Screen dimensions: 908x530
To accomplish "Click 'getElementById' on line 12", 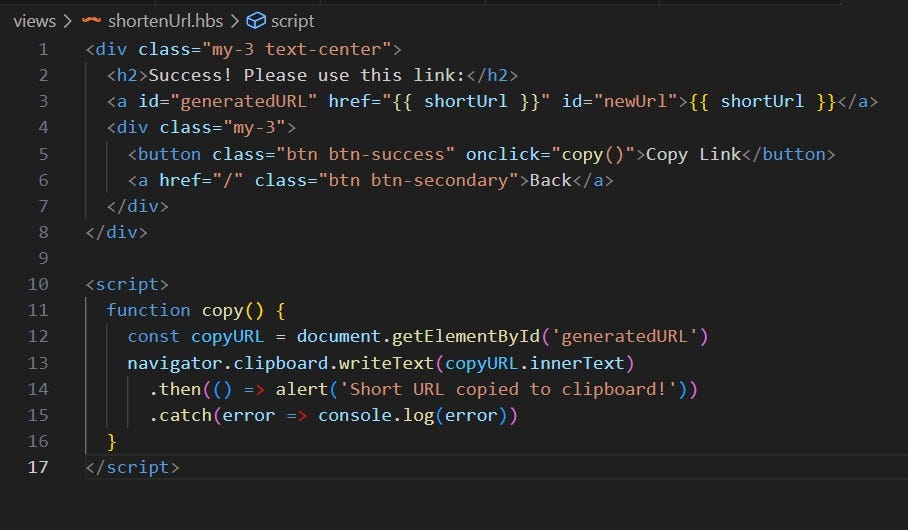I will point(466,337).
